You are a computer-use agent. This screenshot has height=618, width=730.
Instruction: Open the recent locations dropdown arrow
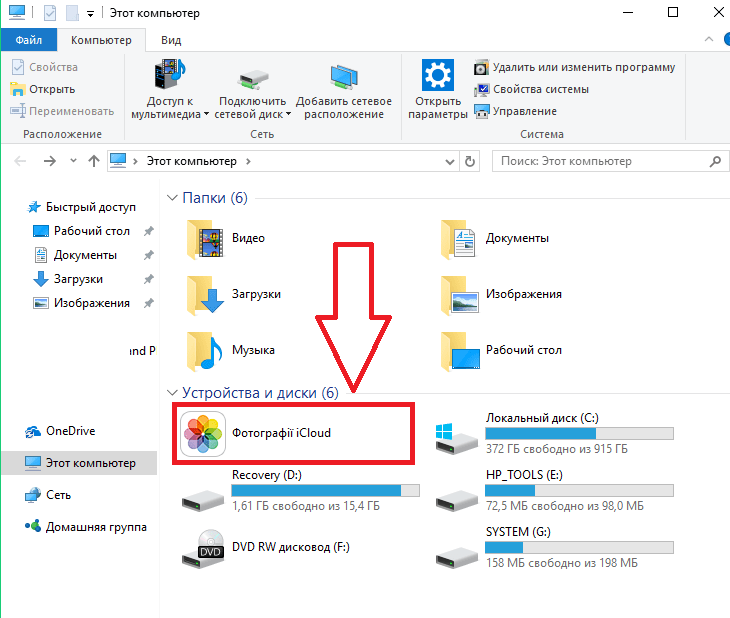[x=73, y=161]
